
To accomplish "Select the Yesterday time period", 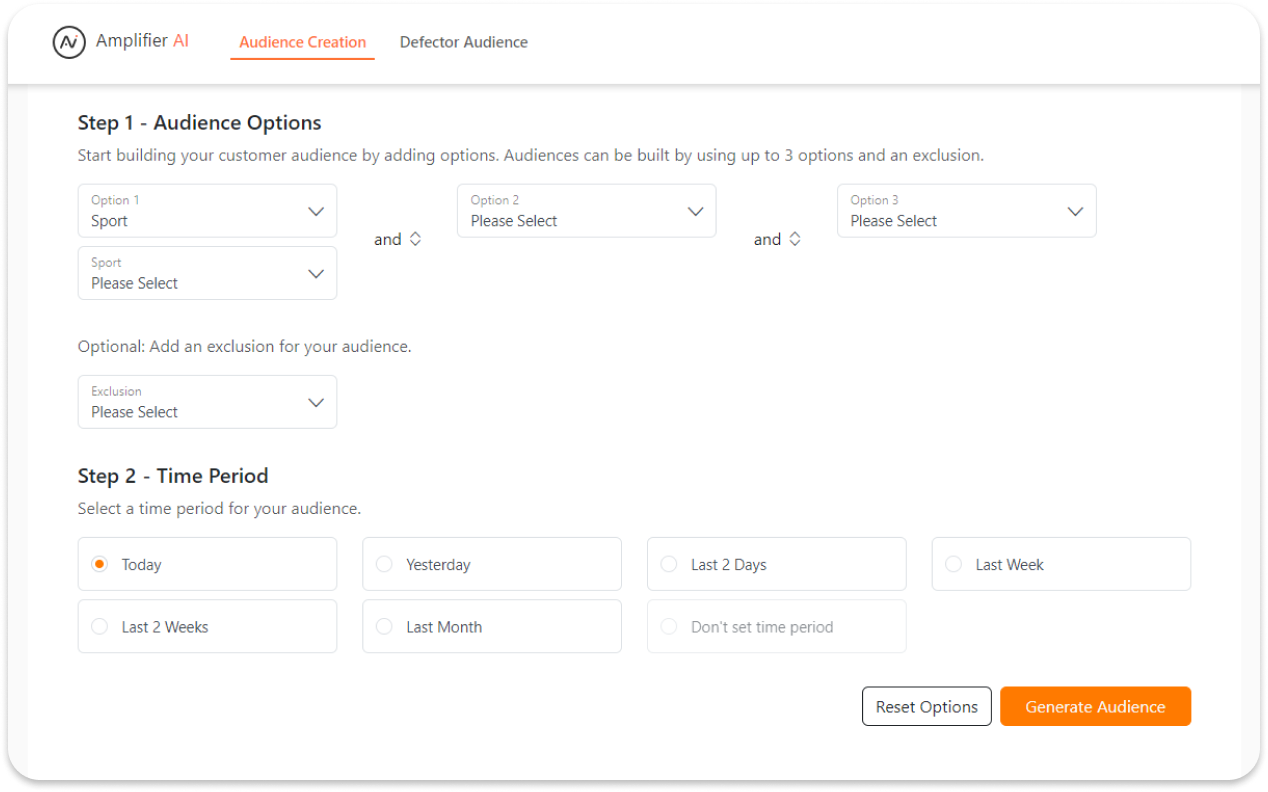I will (x=492, y=564).
